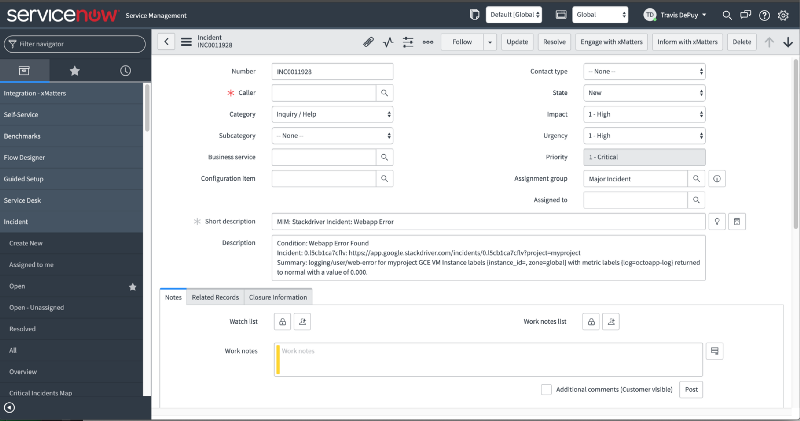Open the history clock tab in navigator

pyautogui.click(x=124, y=71)
